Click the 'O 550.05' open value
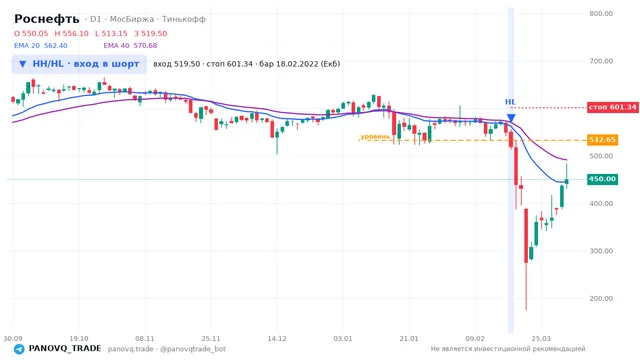This screenshot has height=360, width=640. tap(31, 33)
